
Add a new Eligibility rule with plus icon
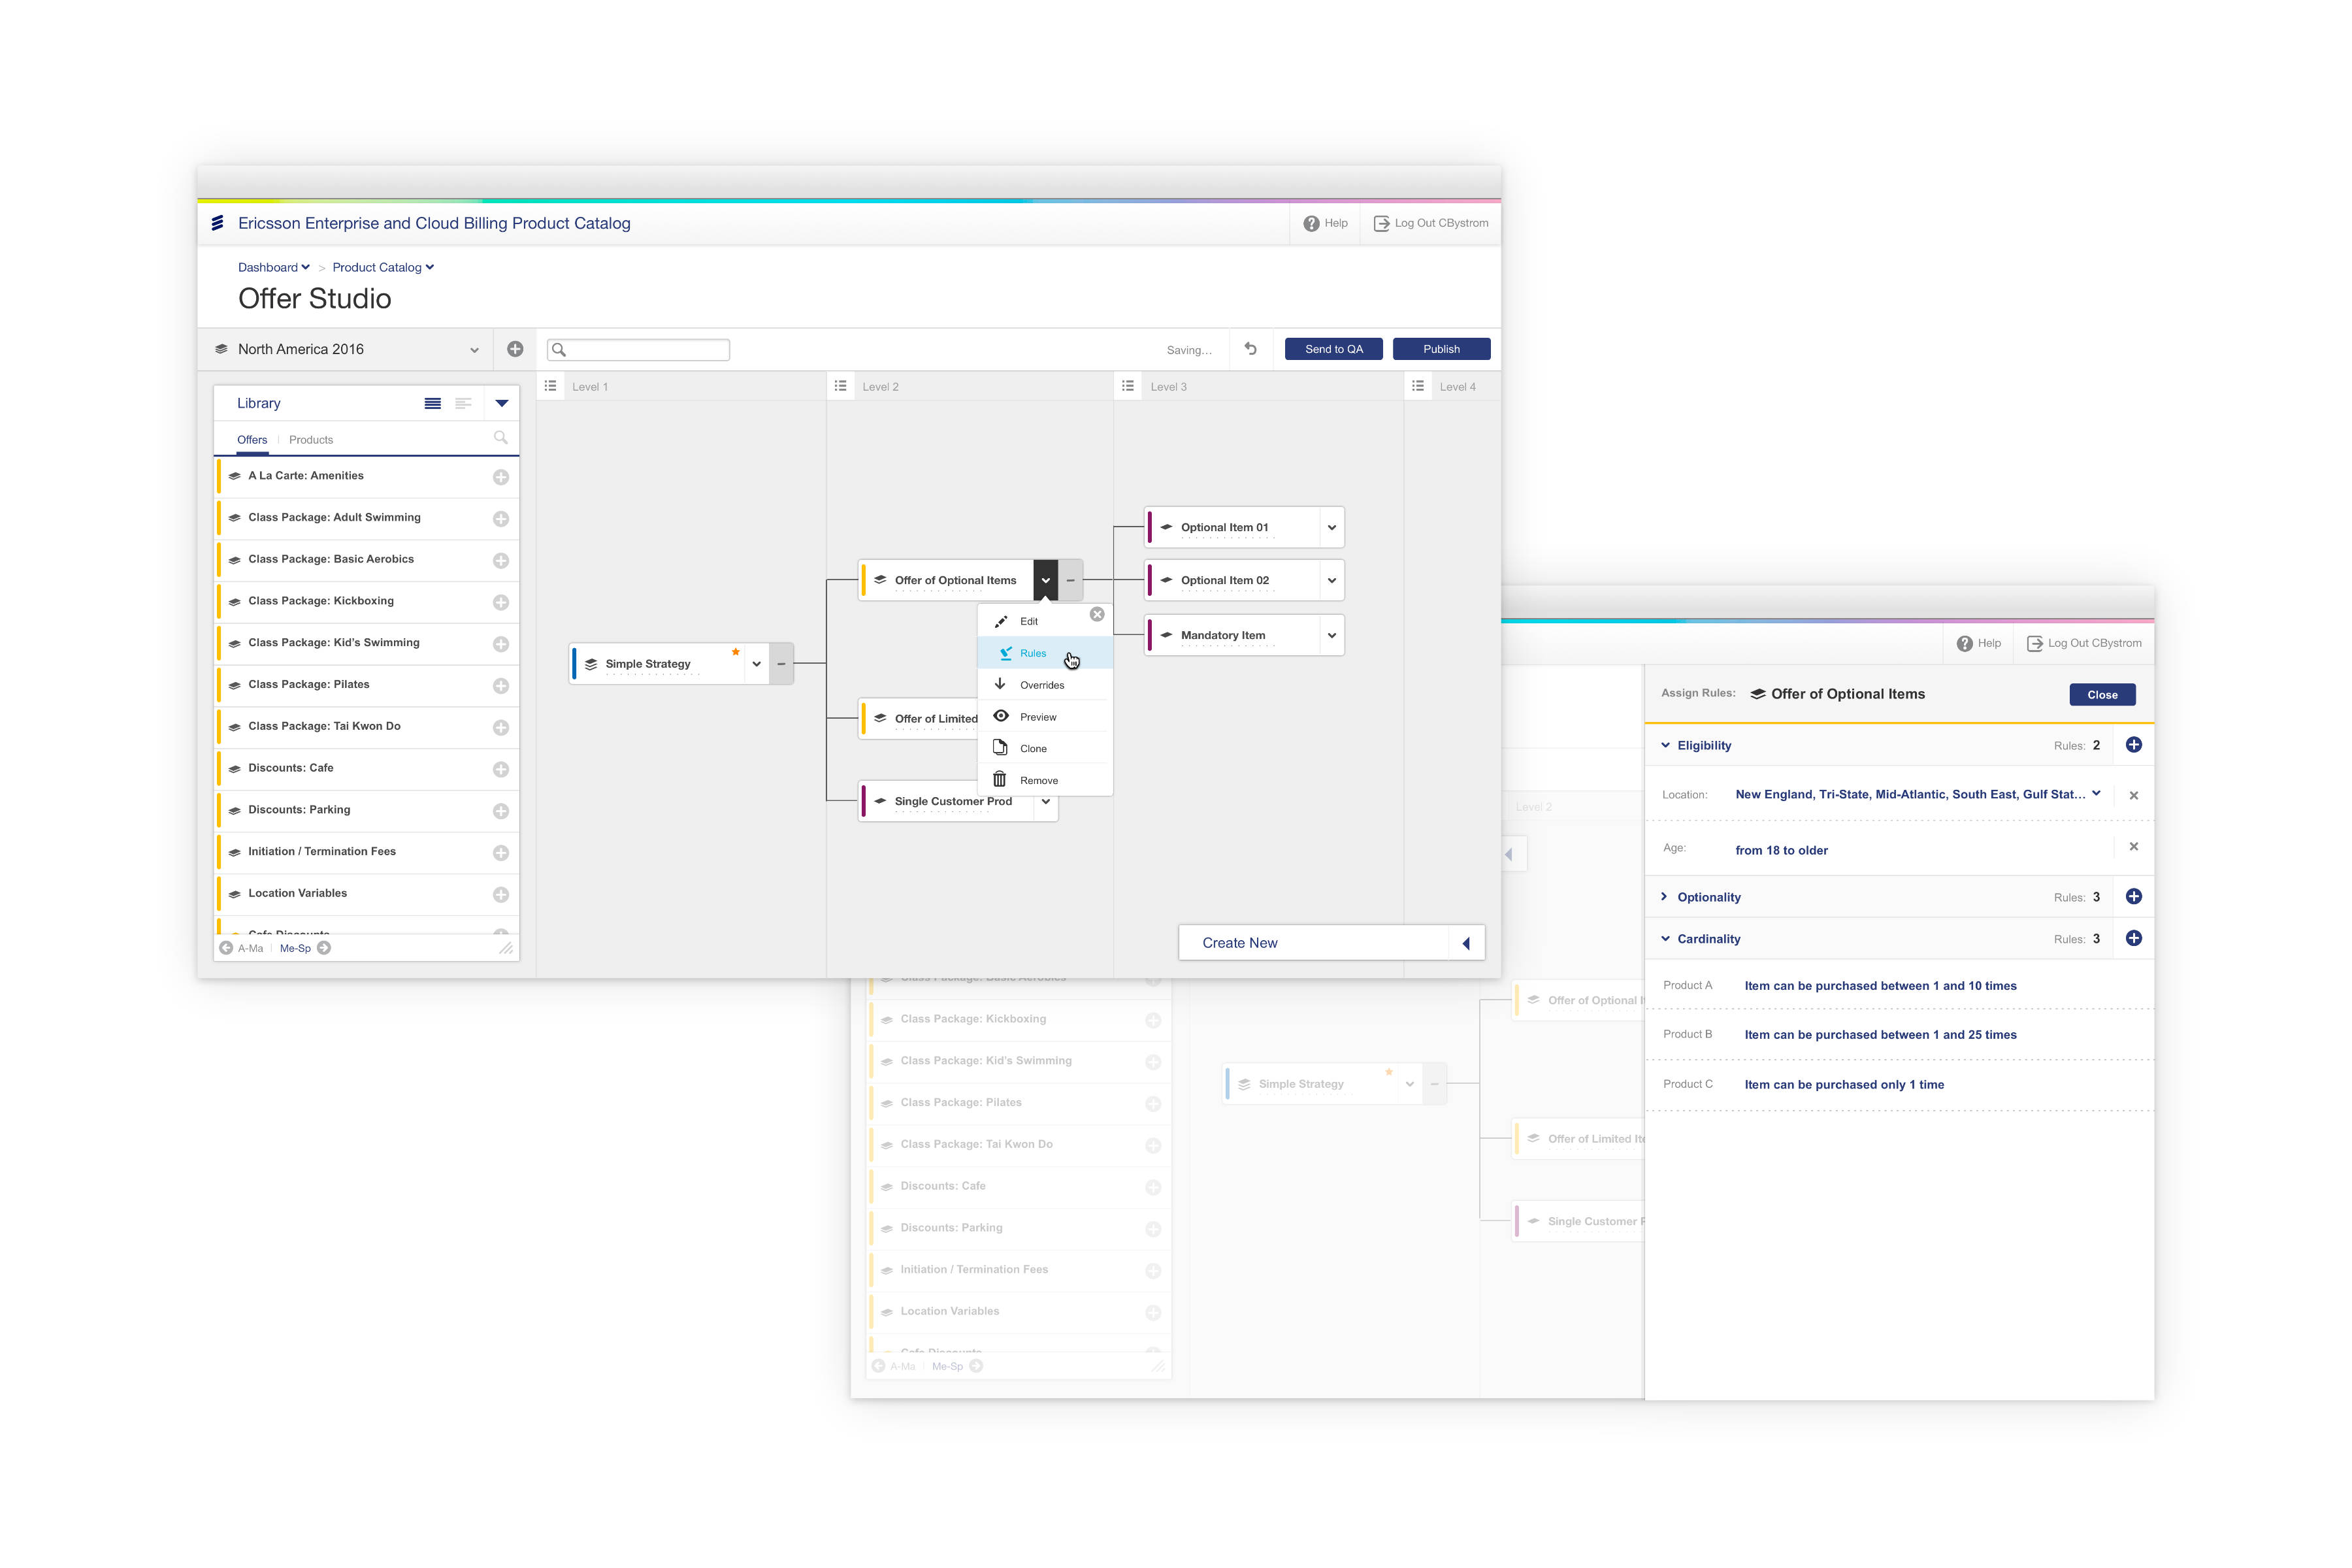[x=2133, y=745]
